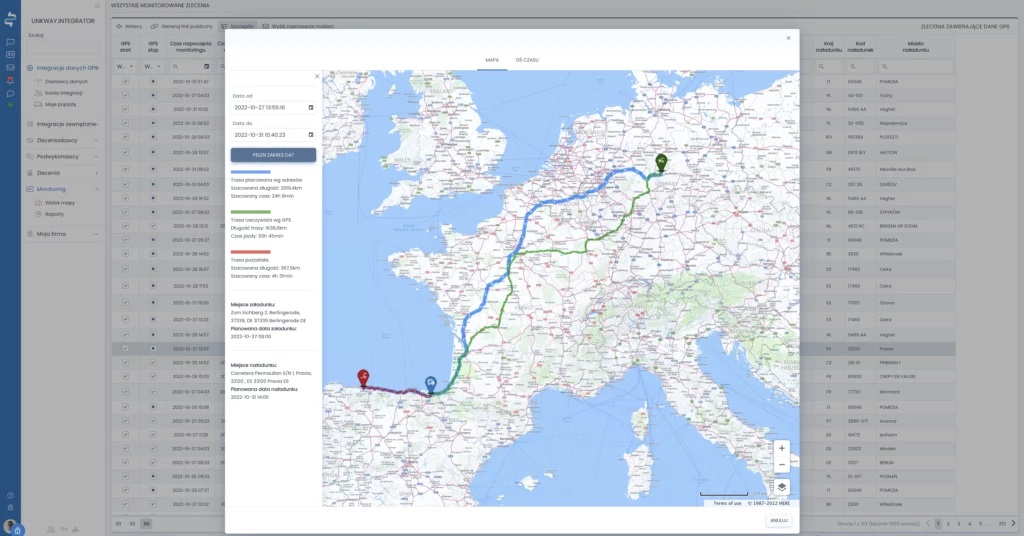Zoom out on the map
The height and width of the screenshot is (536, 1024).
pyautogui.click(x=782, y=465)
